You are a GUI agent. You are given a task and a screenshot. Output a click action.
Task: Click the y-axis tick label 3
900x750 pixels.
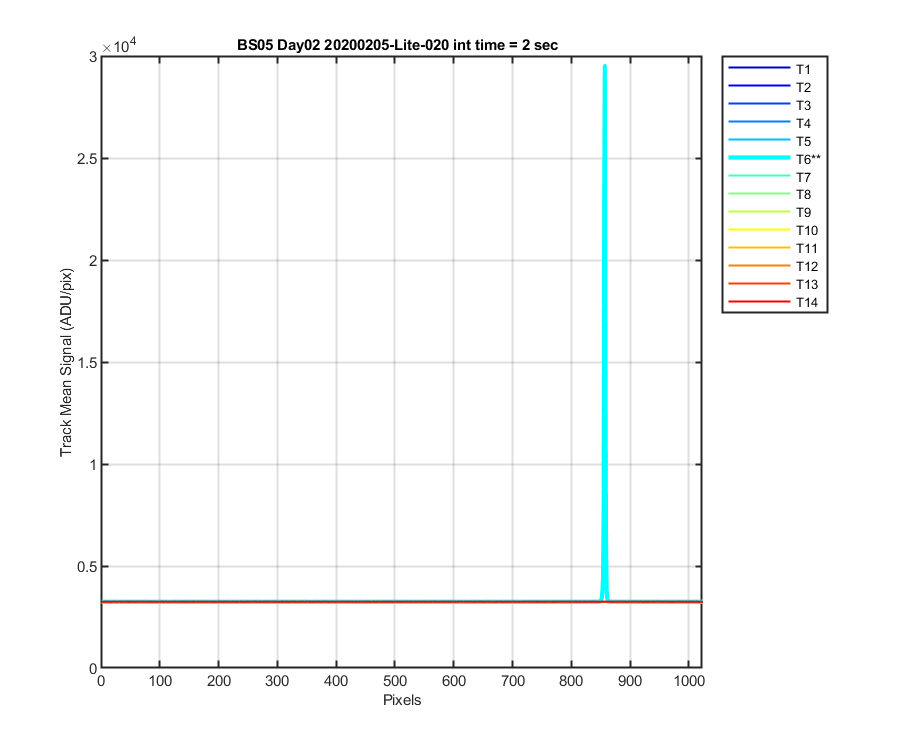93,57
